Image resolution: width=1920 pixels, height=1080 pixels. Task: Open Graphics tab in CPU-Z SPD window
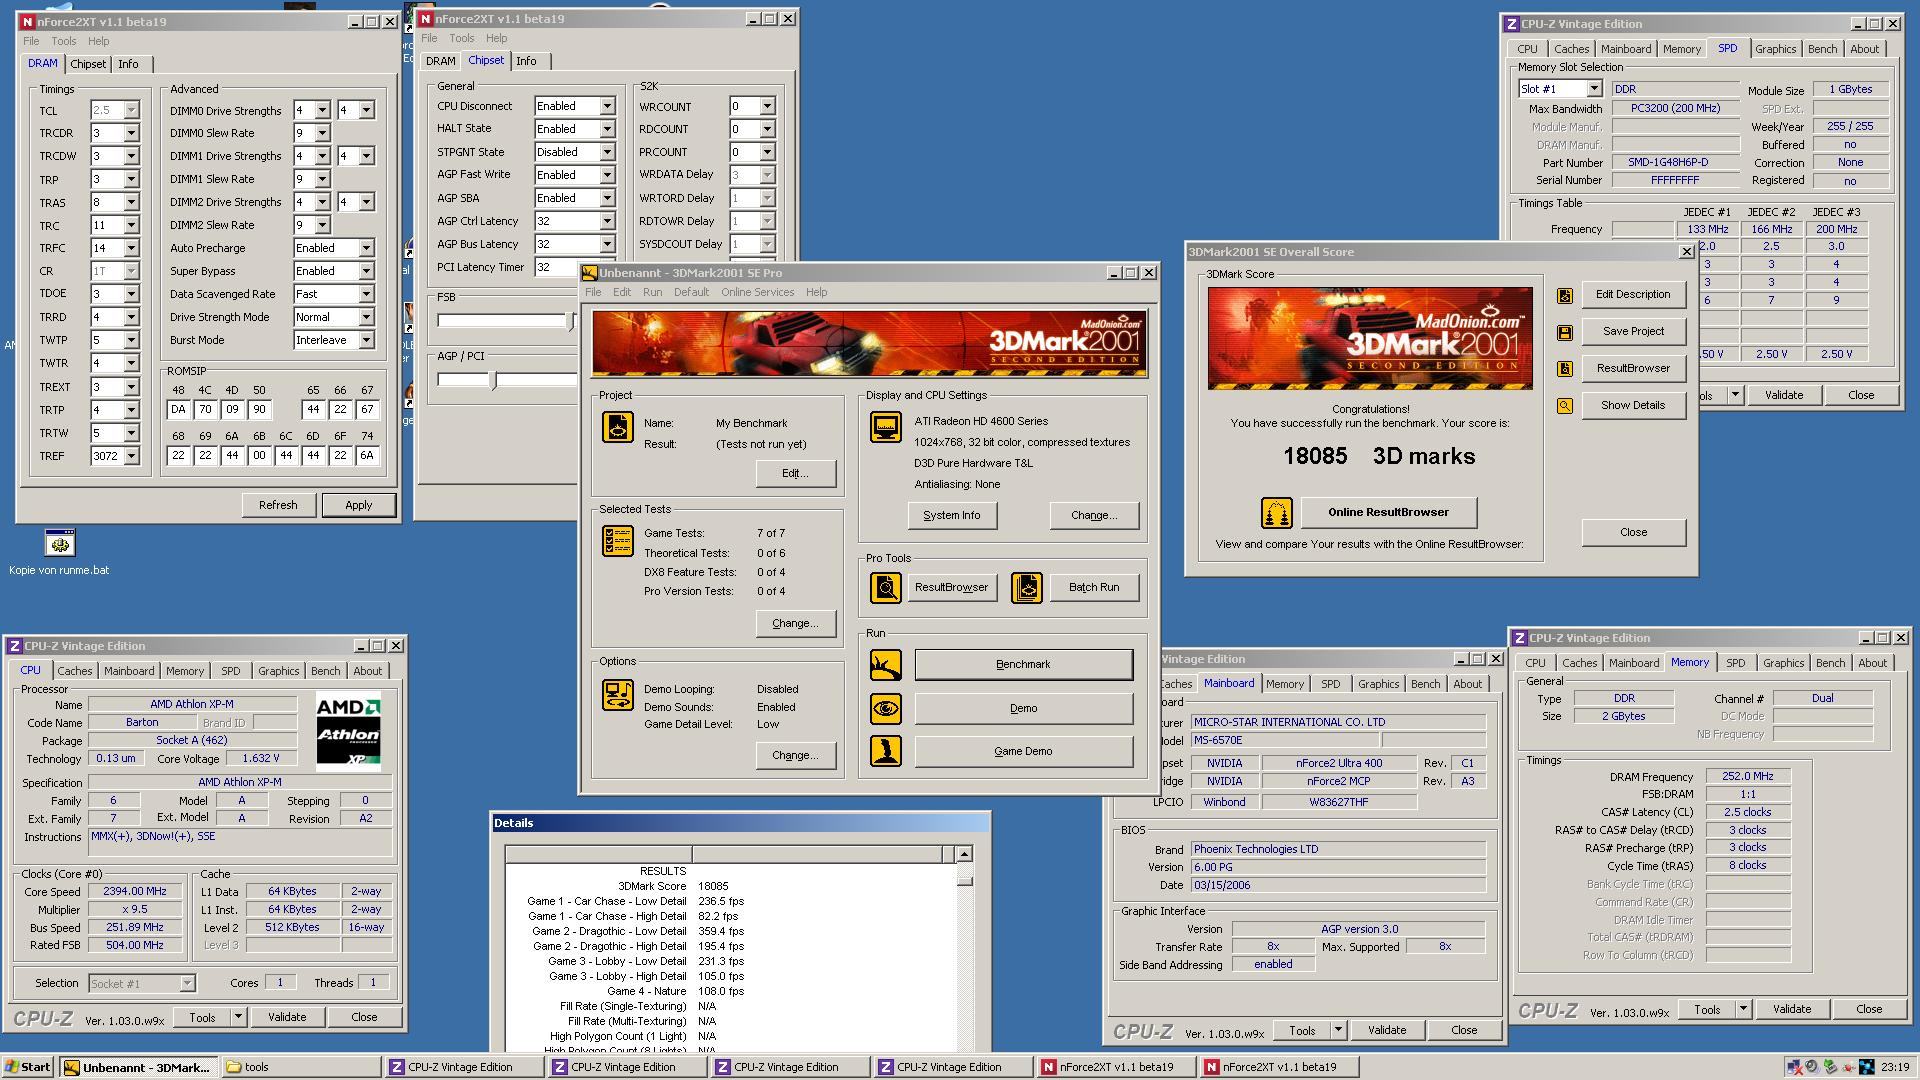point(1775,49)
